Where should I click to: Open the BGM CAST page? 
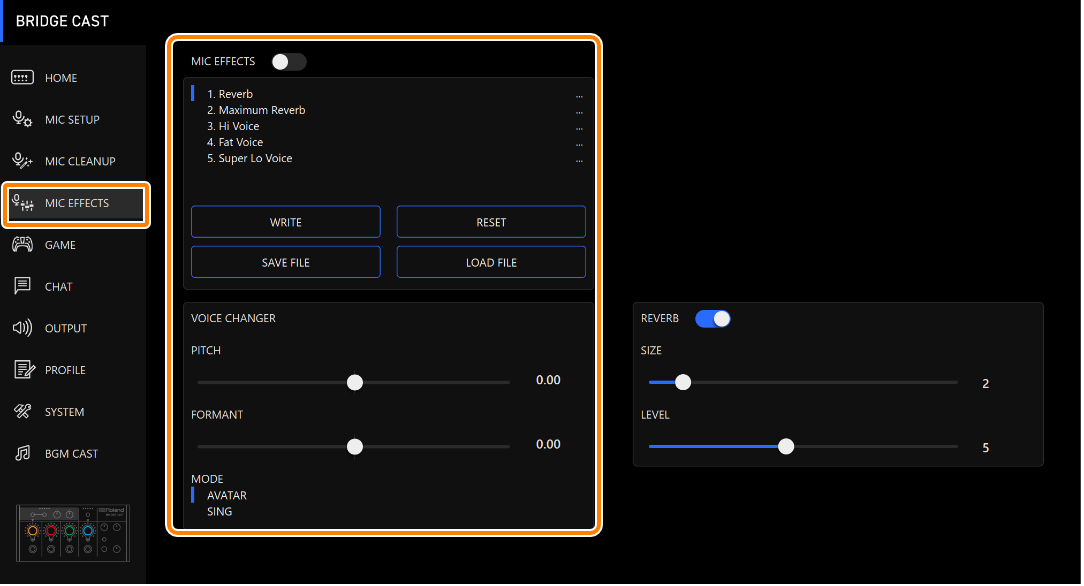(x=74, y=453)
